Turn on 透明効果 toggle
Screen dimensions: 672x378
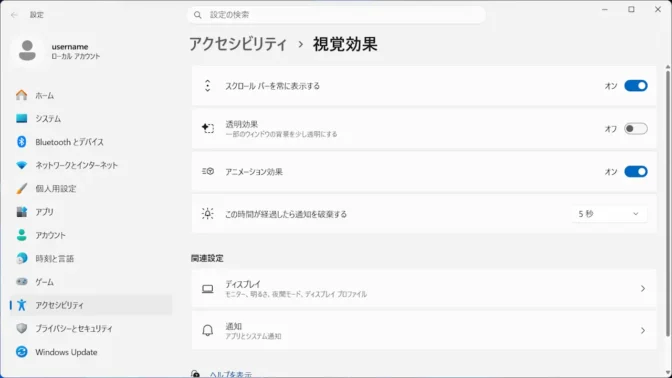tap(636, 129)
